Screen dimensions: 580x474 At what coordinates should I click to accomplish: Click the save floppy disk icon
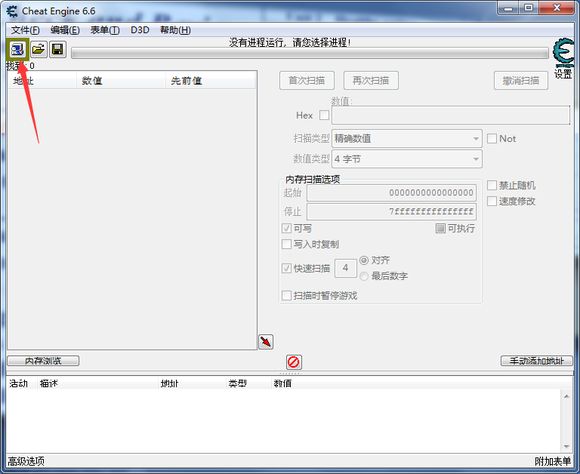pyautogui.click(x=58, y=49)
